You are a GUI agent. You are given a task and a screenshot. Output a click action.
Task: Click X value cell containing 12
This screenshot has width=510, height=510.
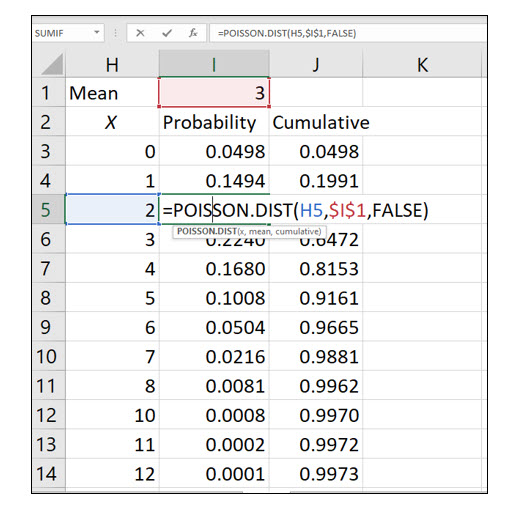(x=112, y=473)
